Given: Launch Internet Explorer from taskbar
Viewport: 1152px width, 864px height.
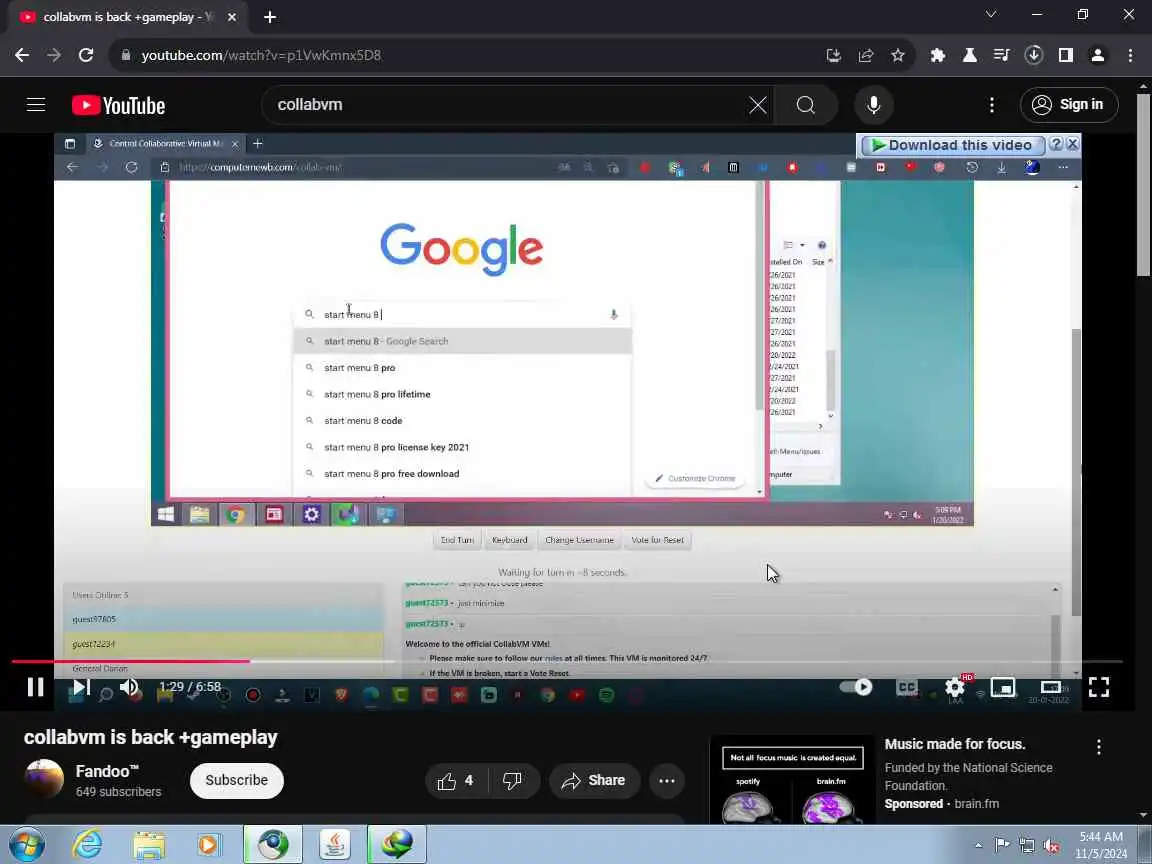Looking at the screenshot, I should (x=87, y=844).
